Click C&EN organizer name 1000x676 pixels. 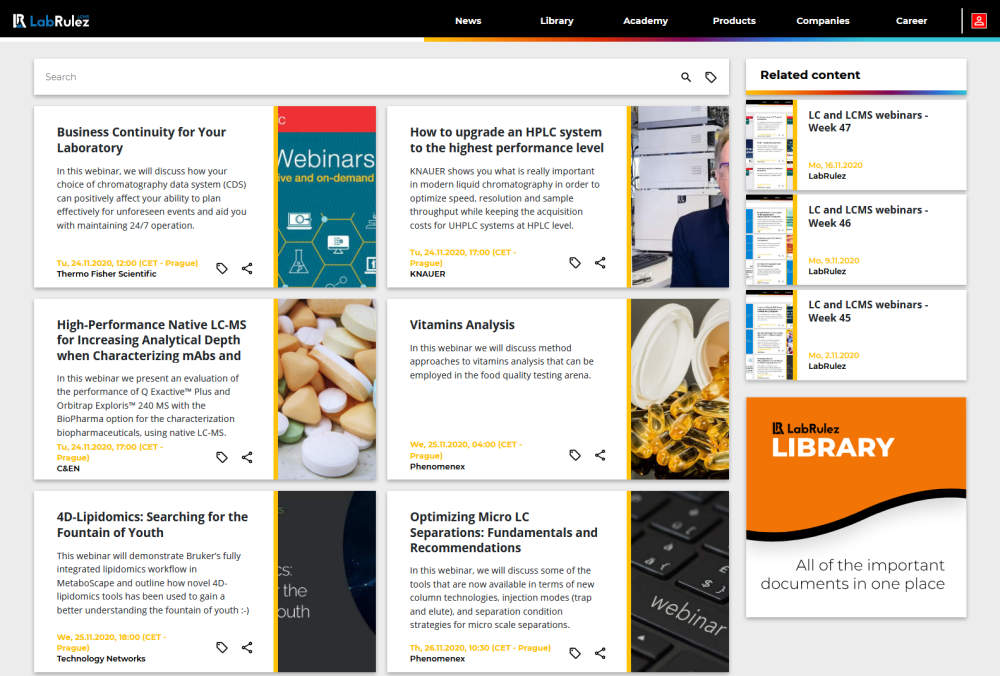pos(68,469)
